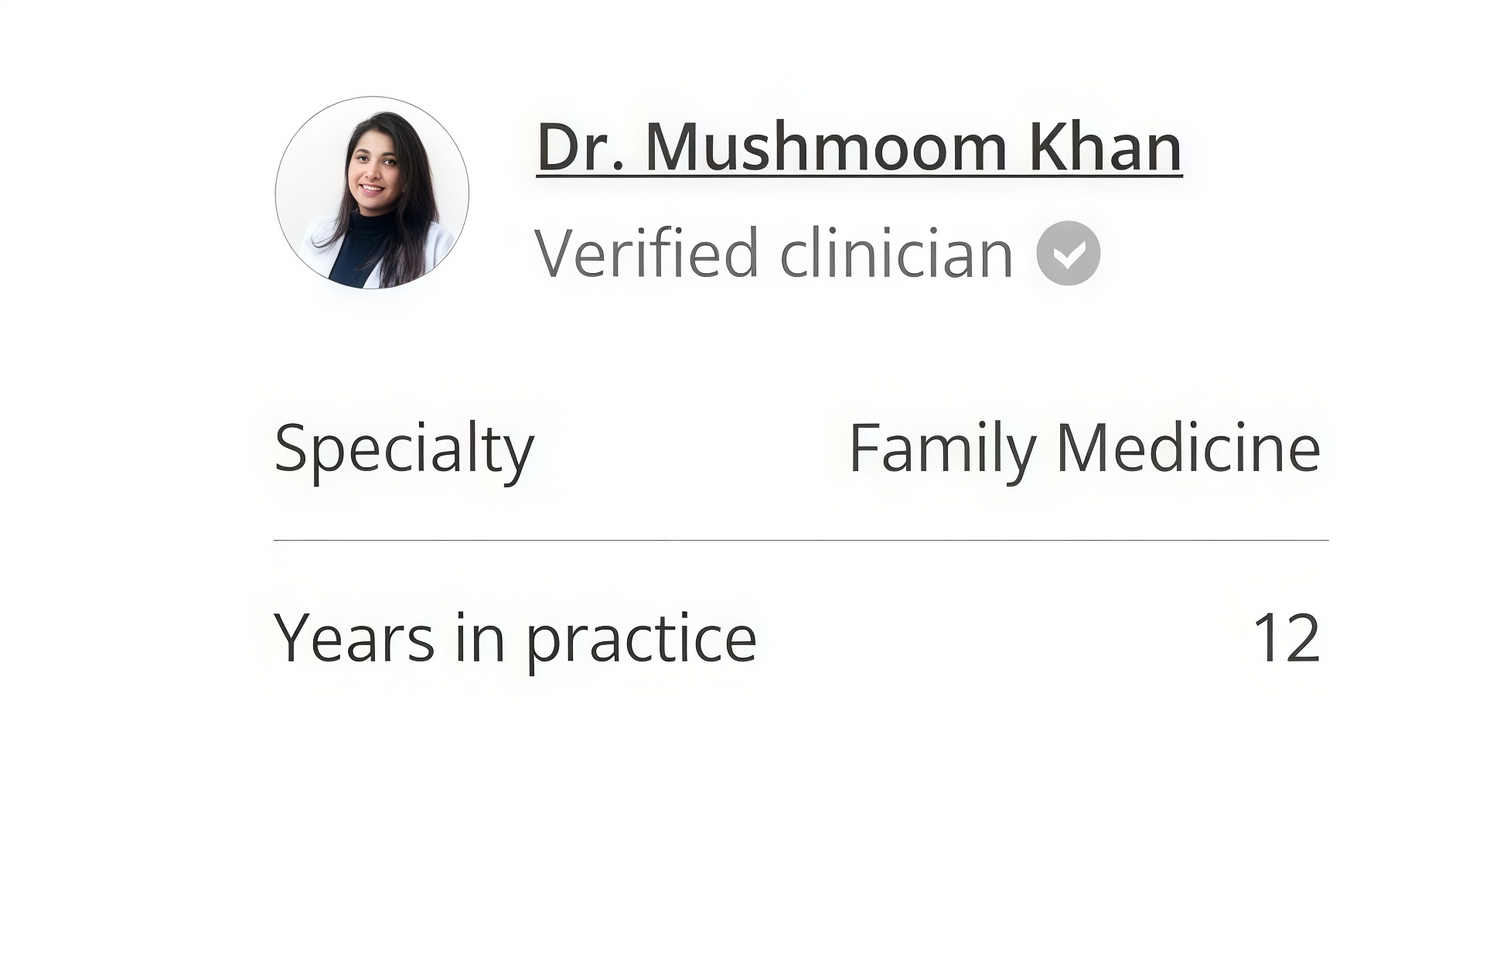Screen dimensions: 1500x970
Task: Select the Specialty row label
Action: pos(404,449)
